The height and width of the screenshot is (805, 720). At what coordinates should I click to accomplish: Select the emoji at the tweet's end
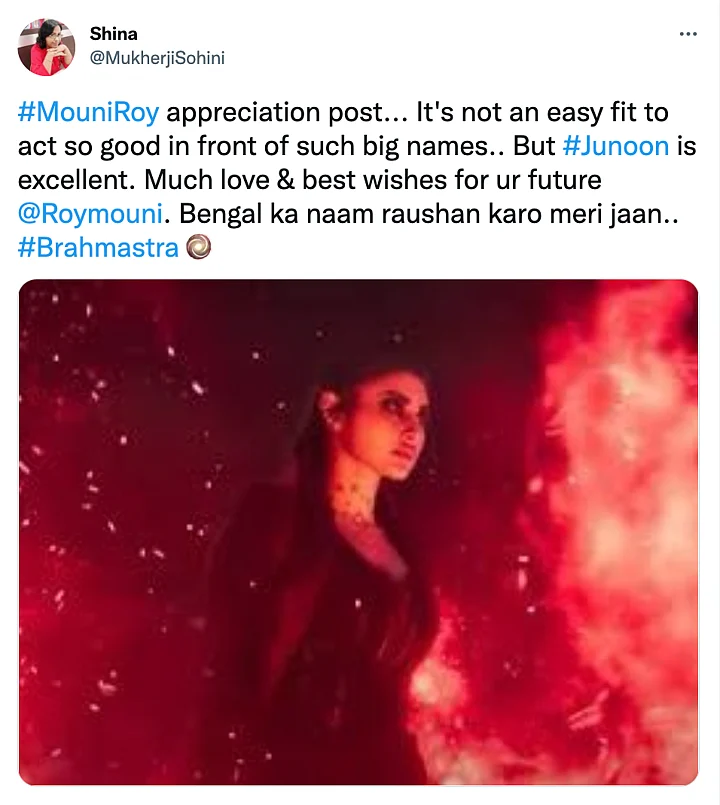(x=200, y=246)
